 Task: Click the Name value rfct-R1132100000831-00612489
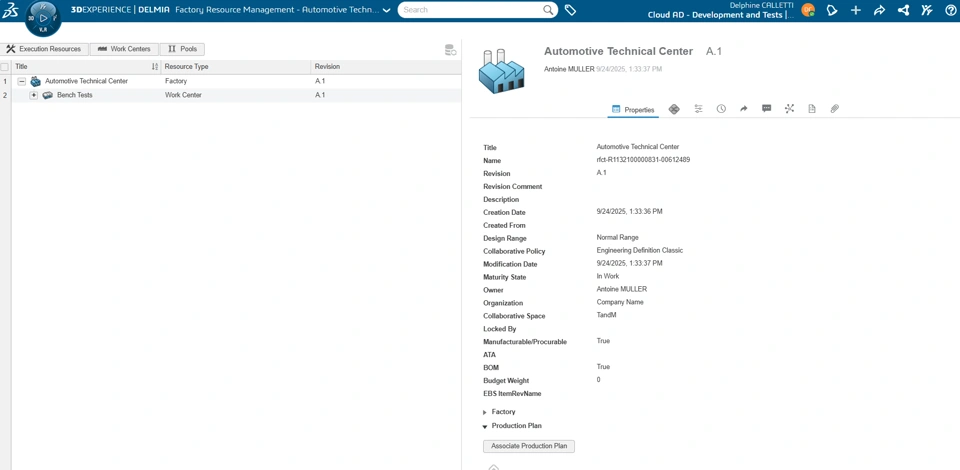point(643,160)
